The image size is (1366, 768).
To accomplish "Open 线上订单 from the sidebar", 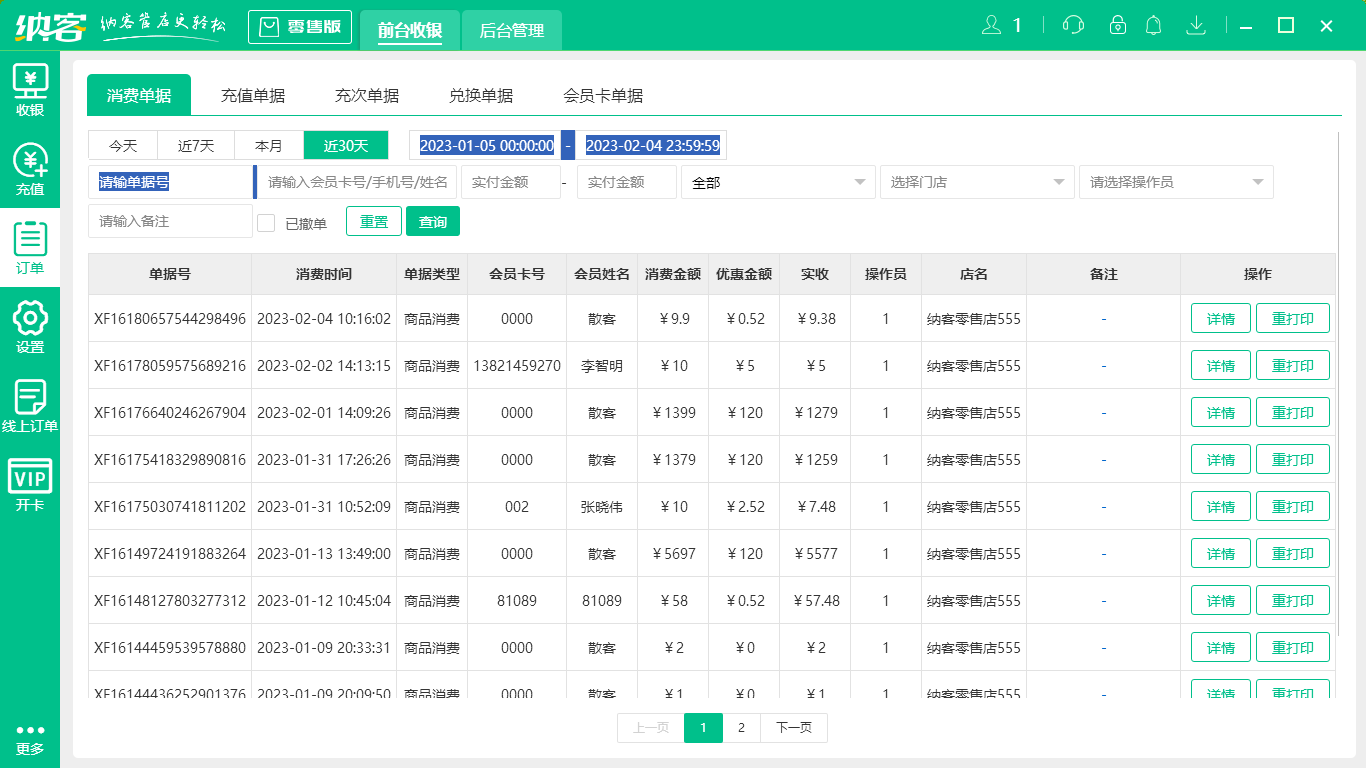I will coord(30,405).
